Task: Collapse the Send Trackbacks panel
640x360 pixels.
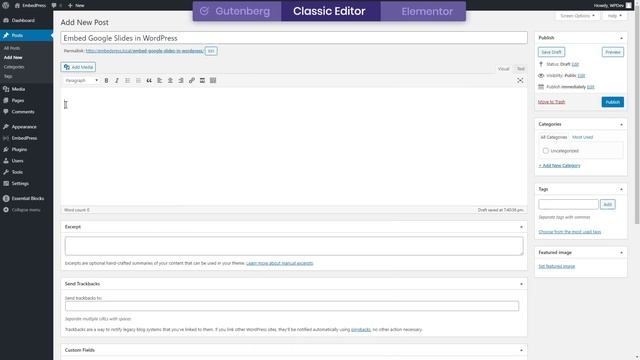Action: click(x=521, y=284)
